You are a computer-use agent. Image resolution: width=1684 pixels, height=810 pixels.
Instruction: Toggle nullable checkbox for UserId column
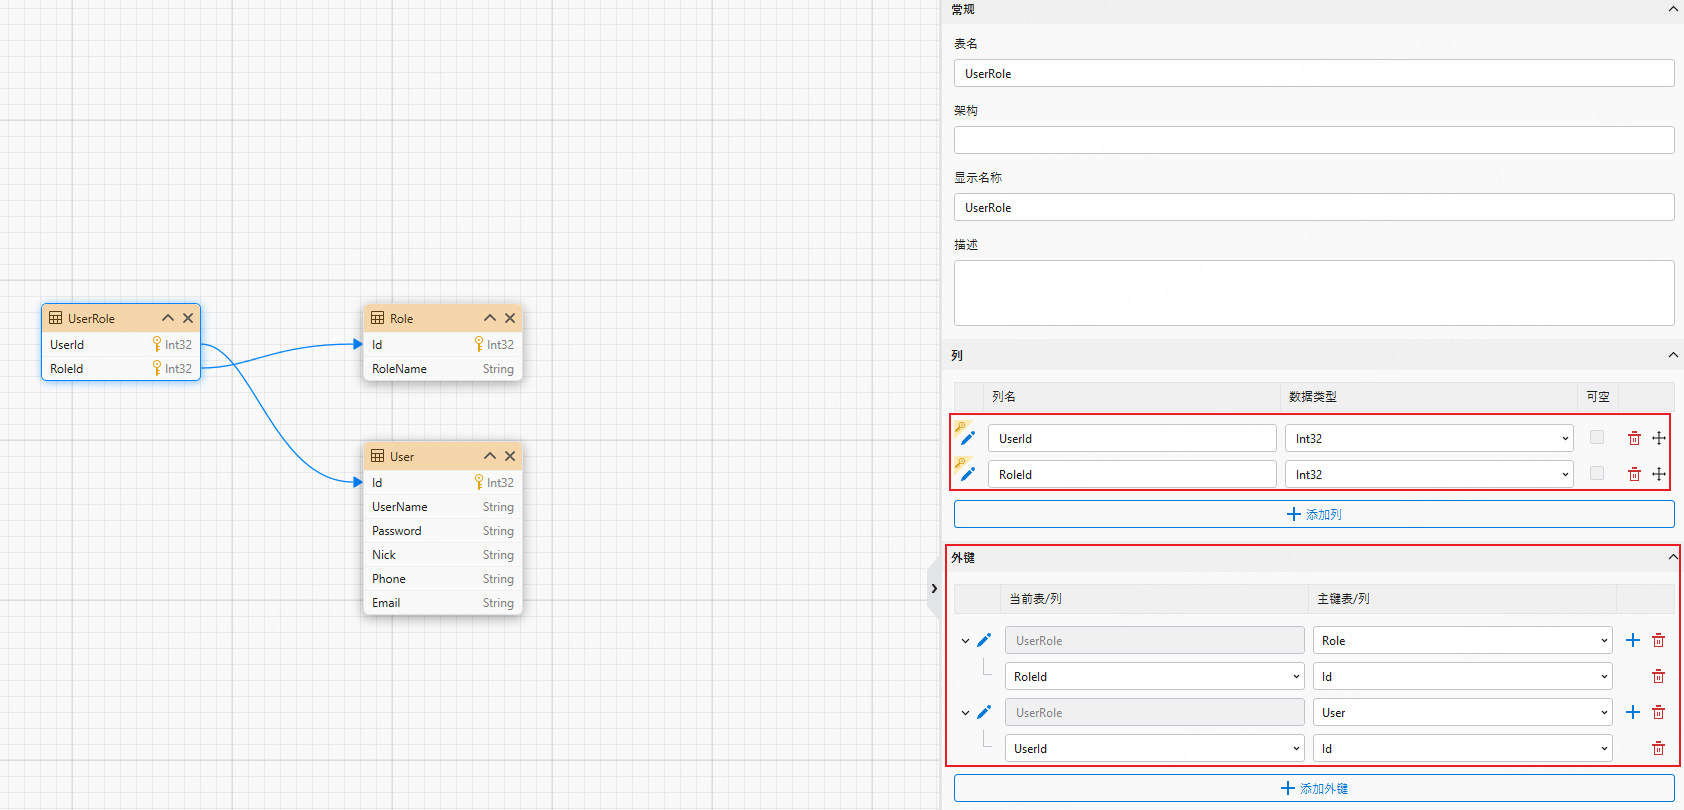click(x=1597, y=437)
